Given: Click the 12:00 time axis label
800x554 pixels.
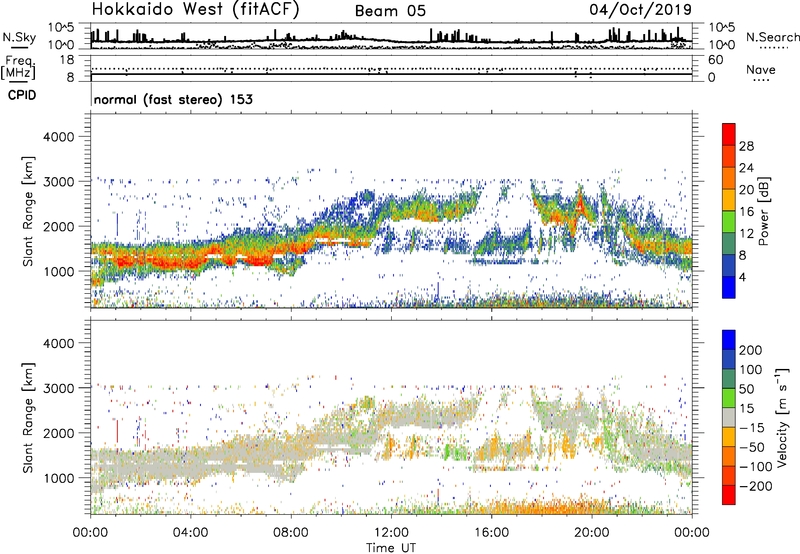Looking at the screenshot, I should [x=391, y=533].
